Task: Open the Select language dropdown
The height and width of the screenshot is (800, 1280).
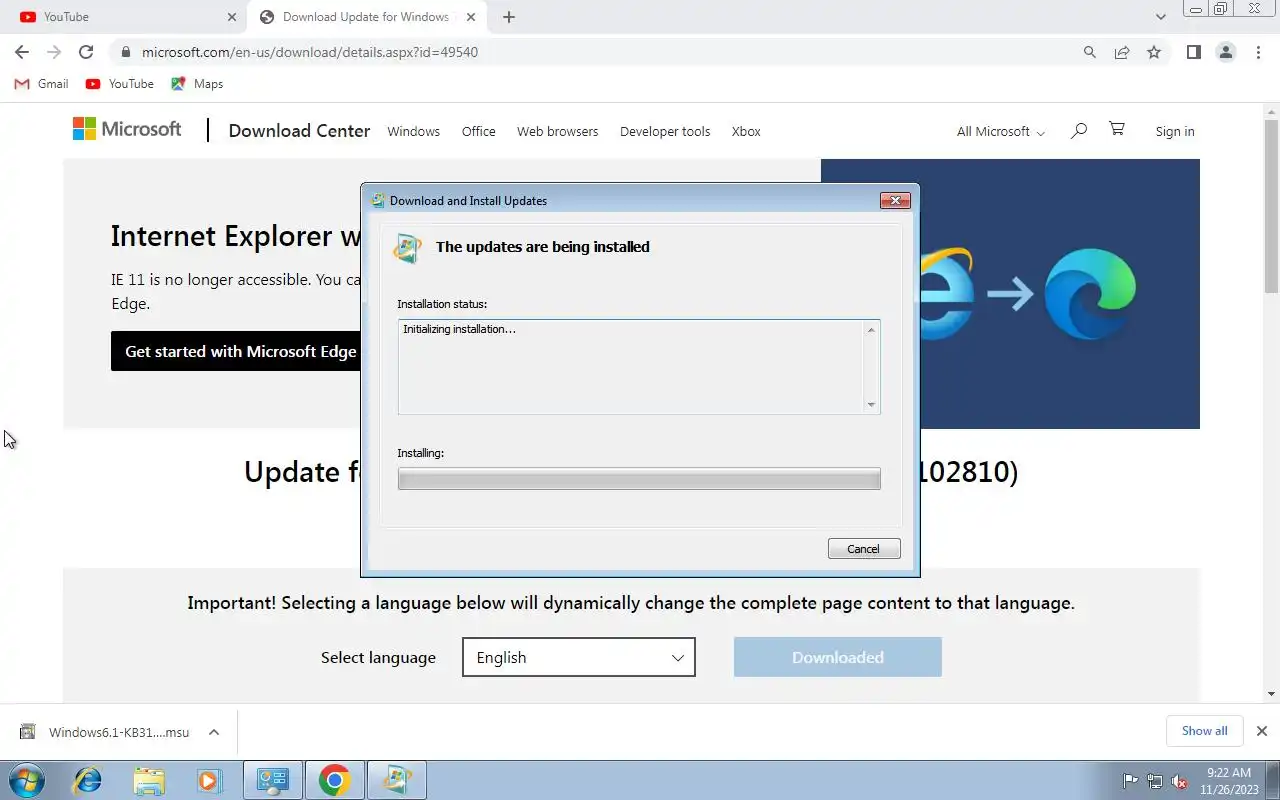Action: click(579, 657)
